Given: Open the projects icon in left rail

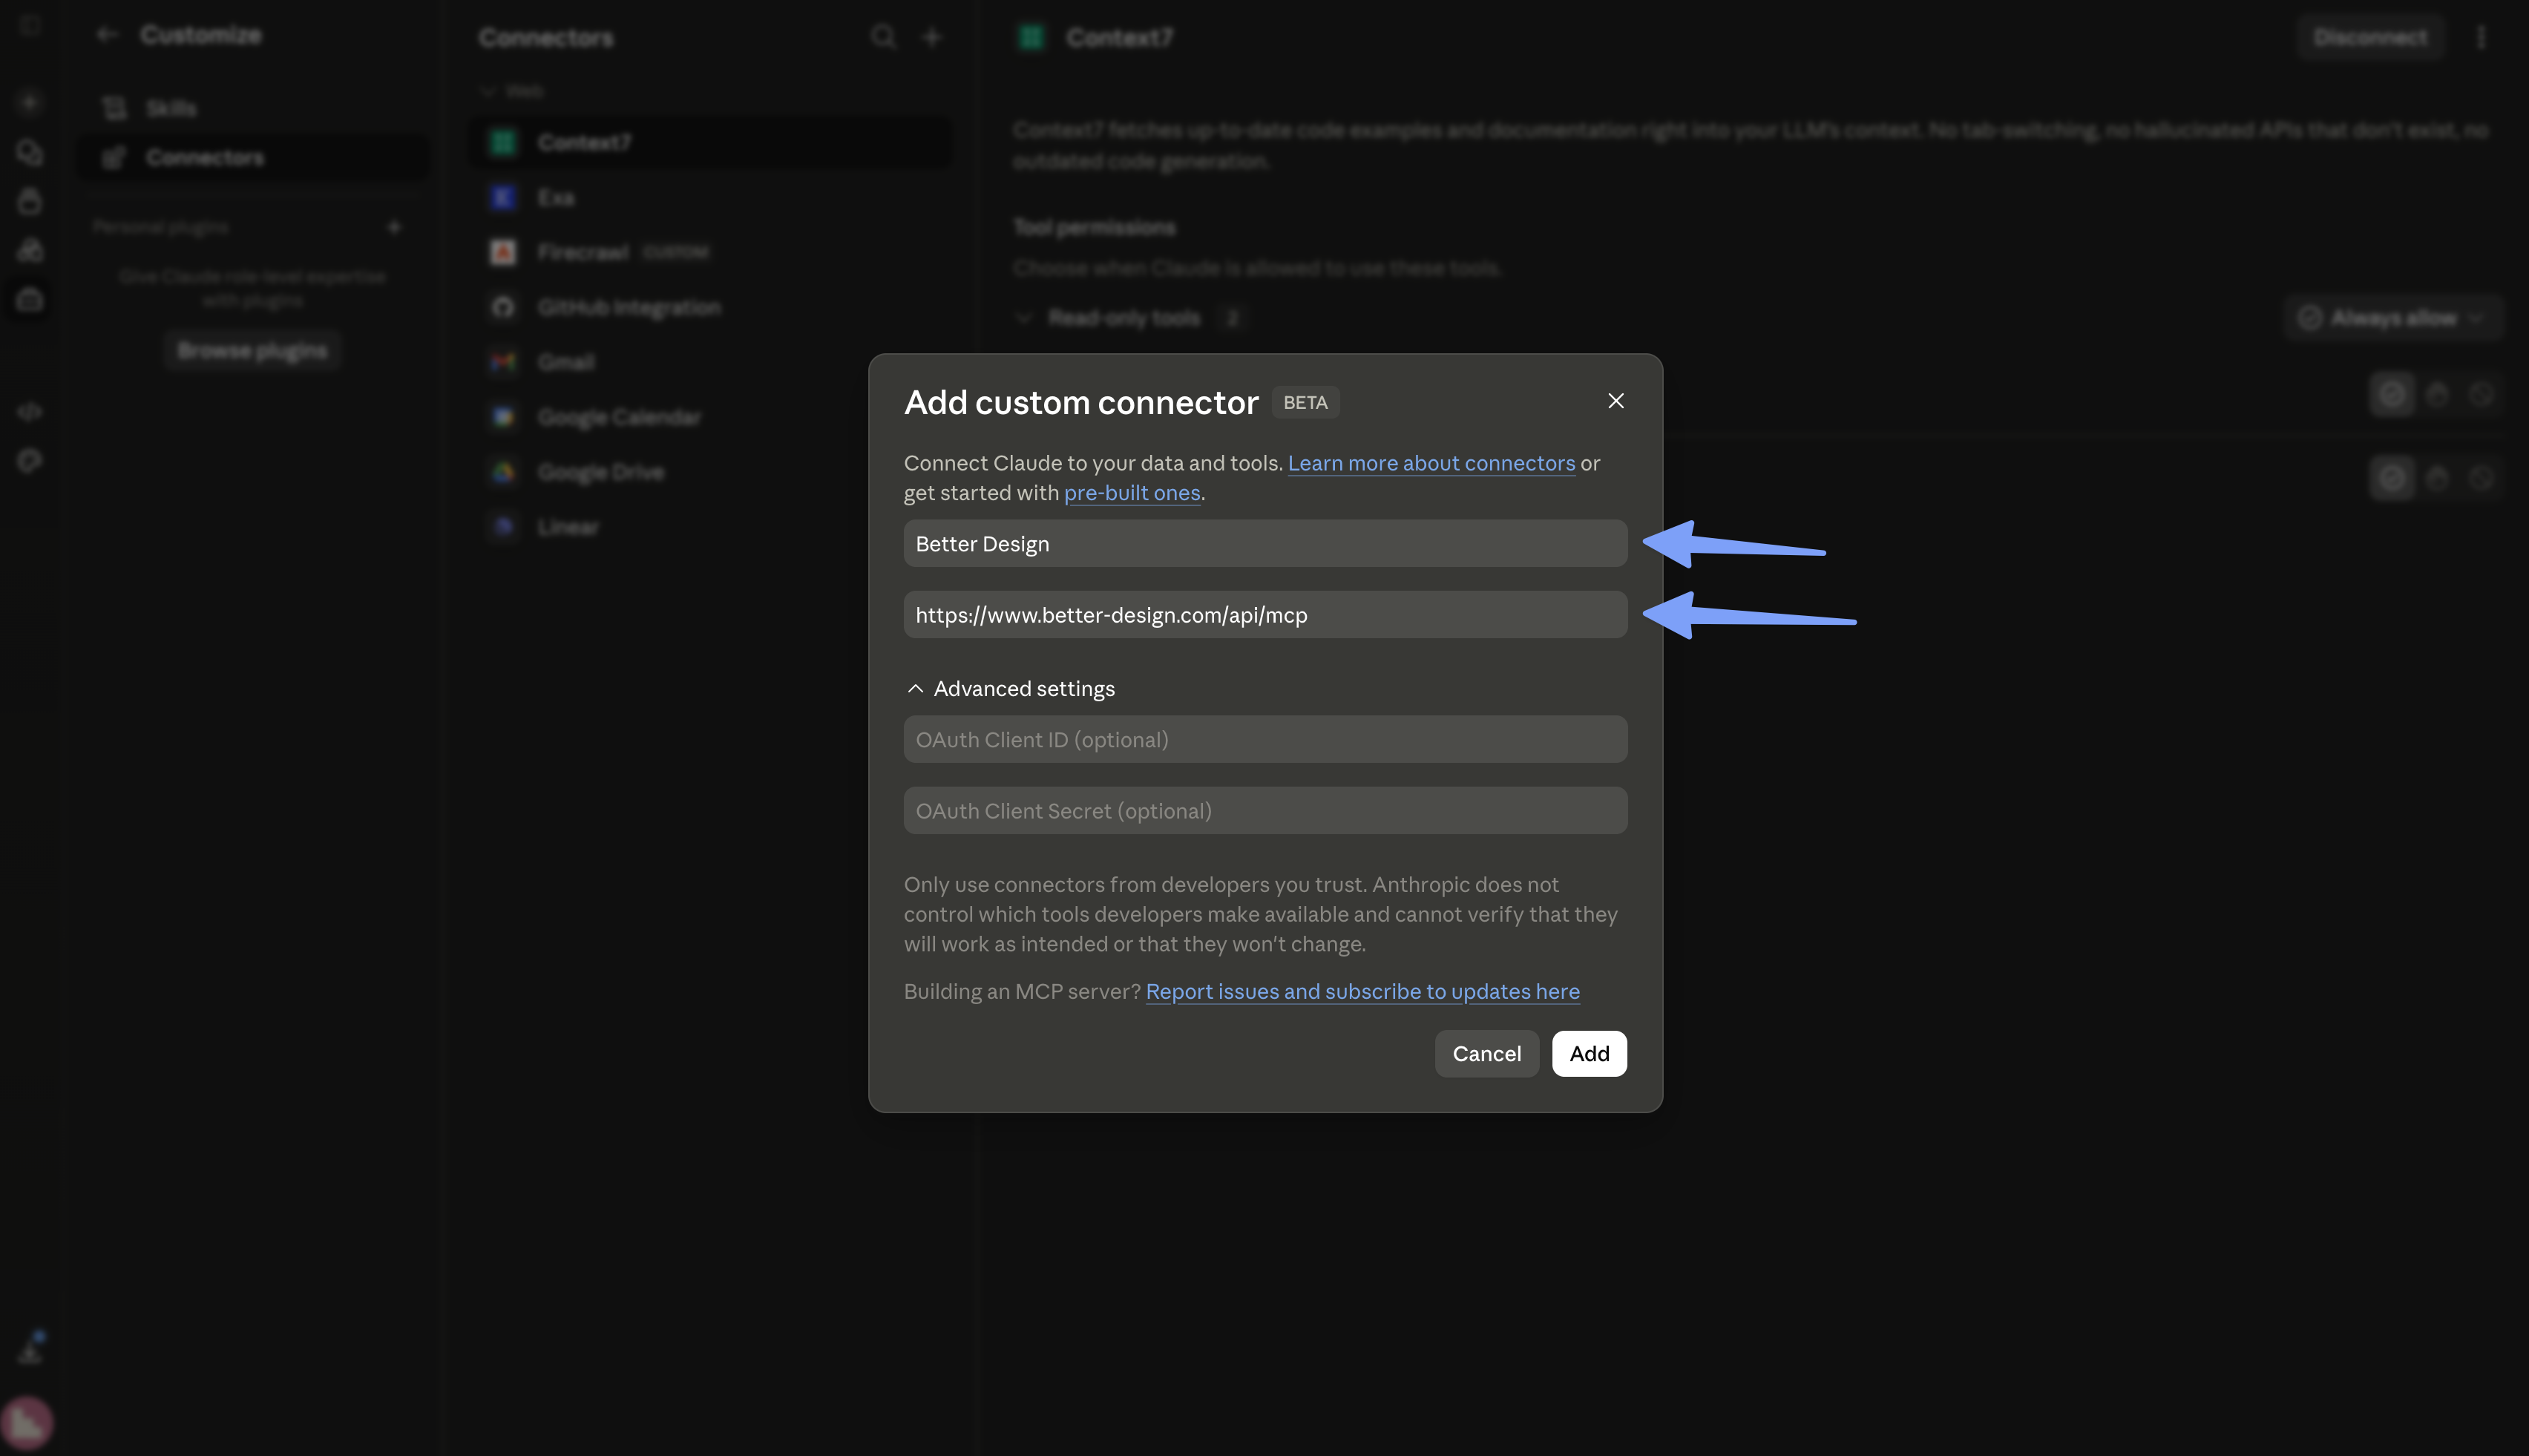Looking at the screenshot, I should pyautogui.click(x=29, y=201).
